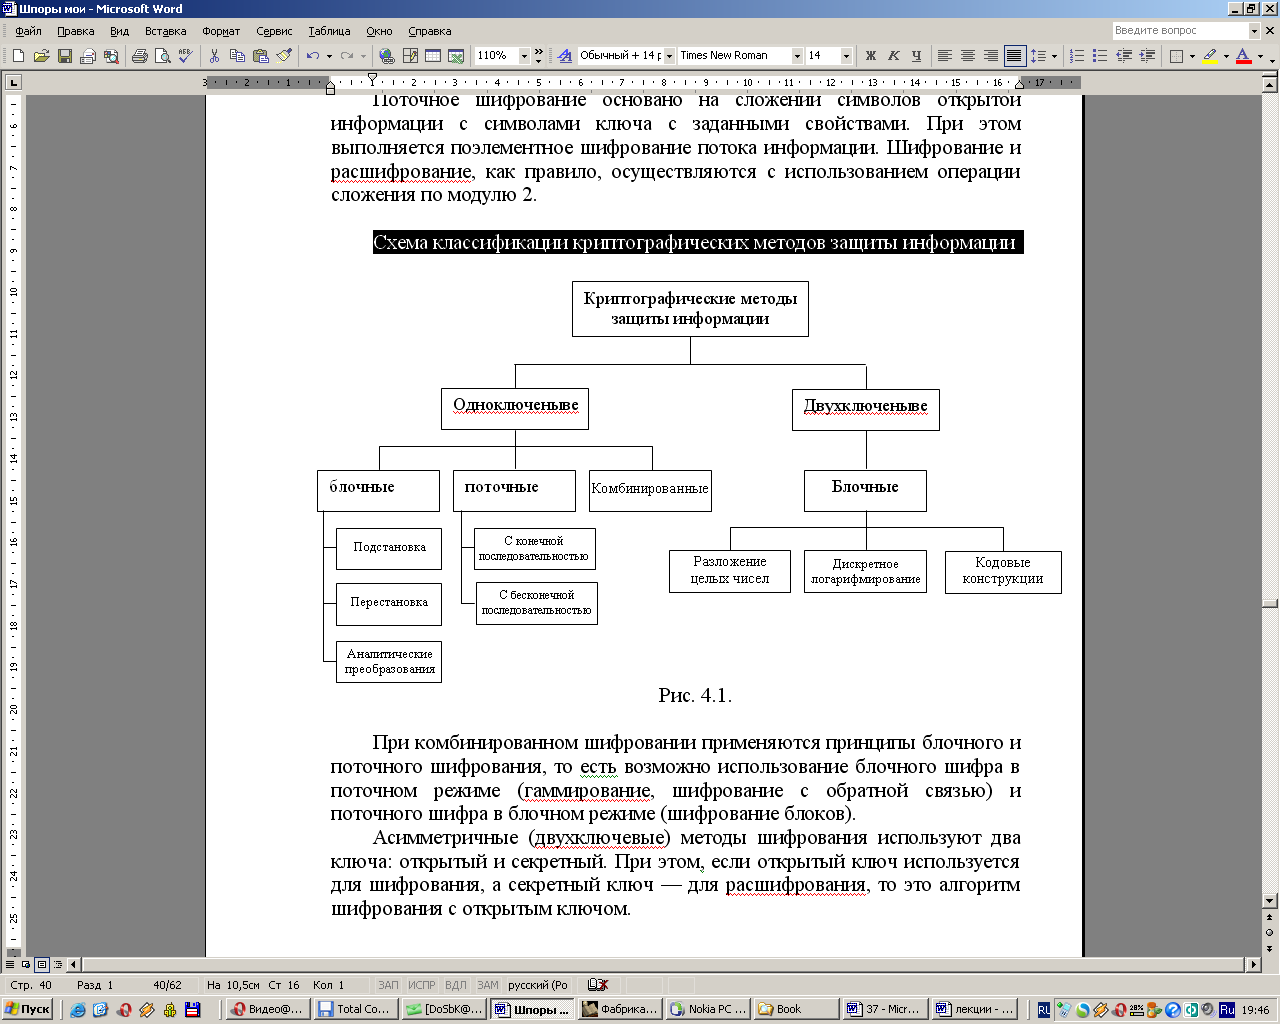
Task: Open the highlight color dropdown arrow
Action: (x=1226, y=56)
